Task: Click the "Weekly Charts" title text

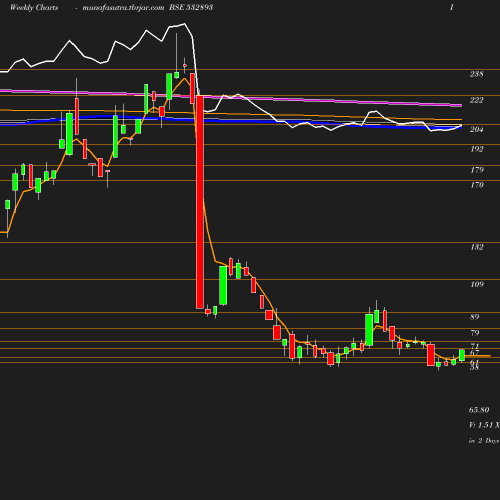Action: (x=34, y=7)
